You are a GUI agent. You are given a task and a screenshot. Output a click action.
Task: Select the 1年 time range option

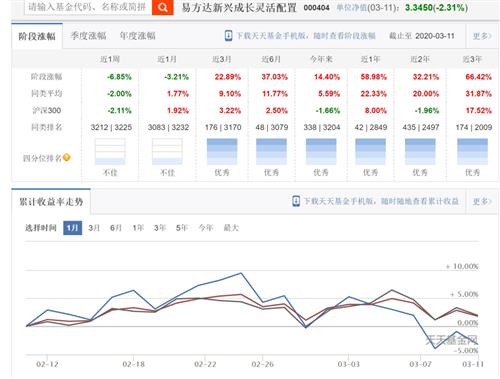[x=138, y=228]
